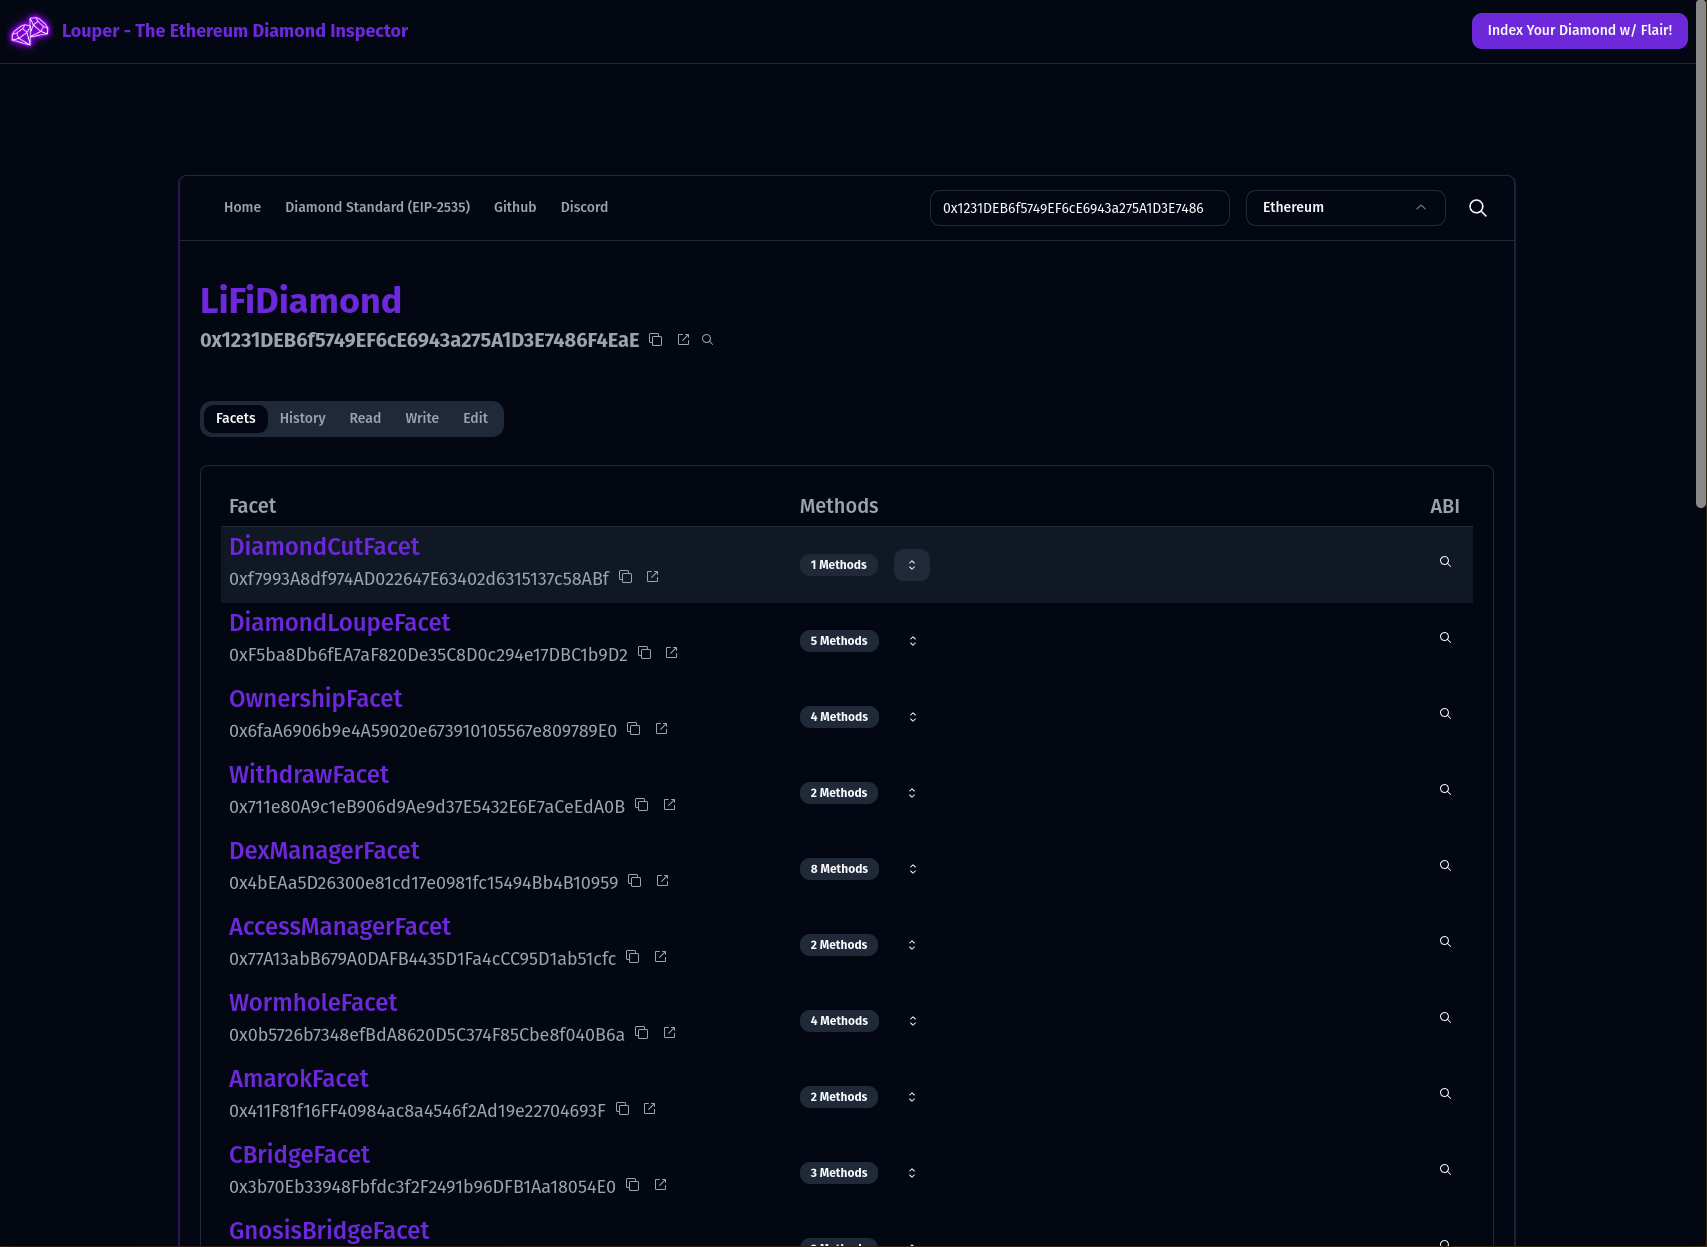Switch to the Edit tab
The image size is (1707, 1247).
click(475, 419)
